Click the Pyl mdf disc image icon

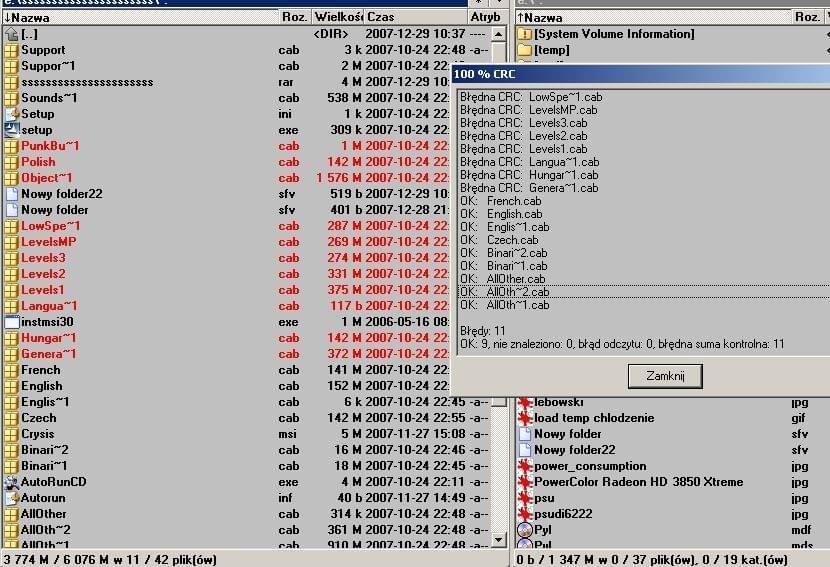pos(525,530)
